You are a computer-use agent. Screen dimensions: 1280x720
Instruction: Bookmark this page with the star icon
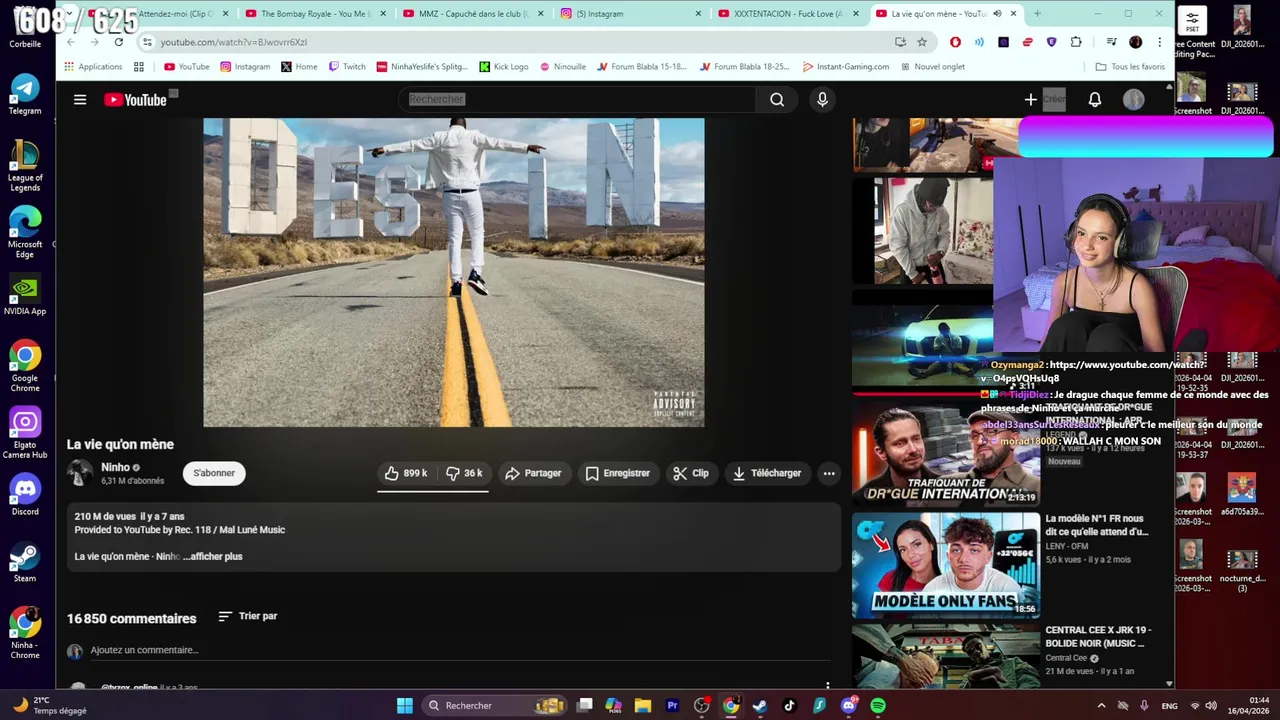922,42
